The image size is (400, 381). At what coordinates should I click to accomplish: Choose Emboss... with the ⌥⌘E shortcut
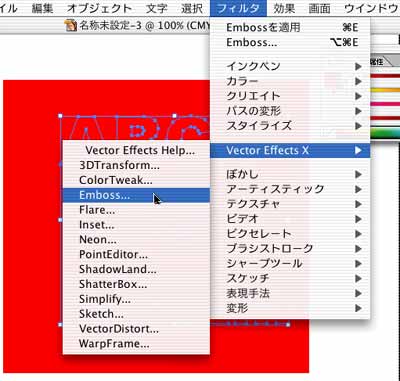click(290, 42)
